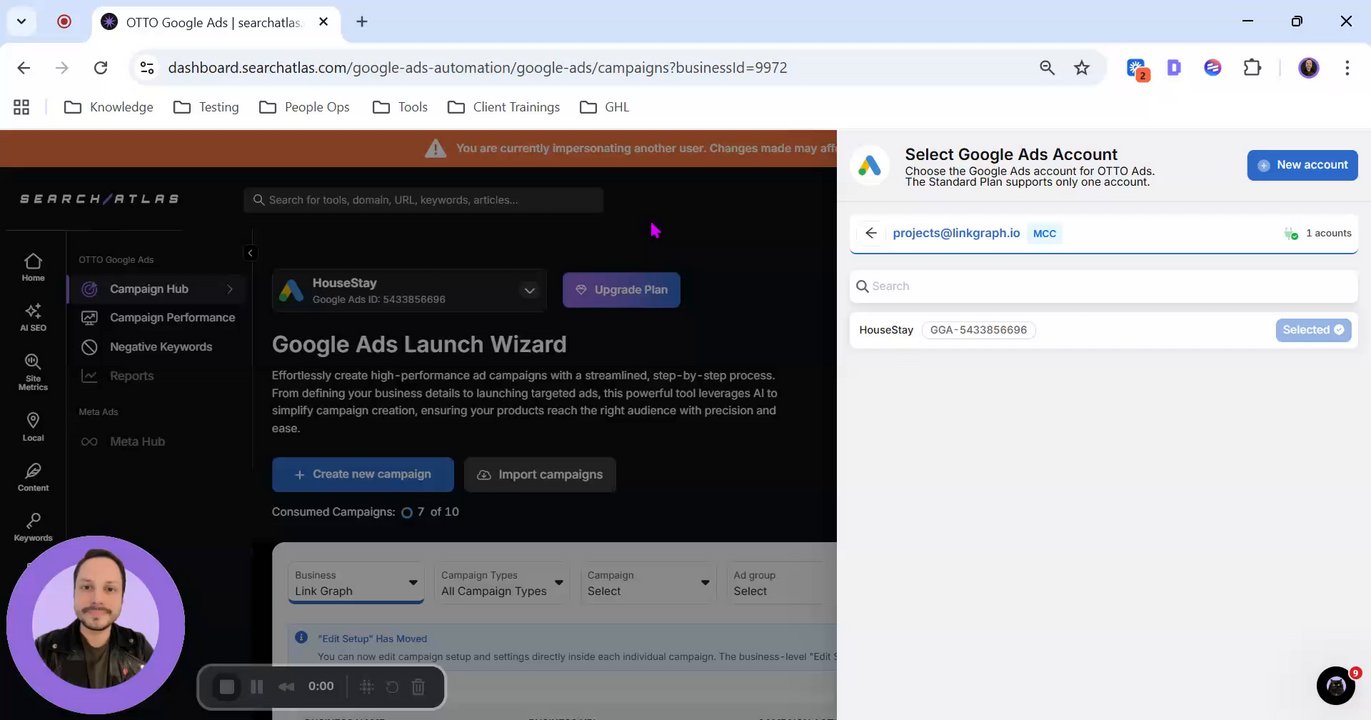Click the New account button
This screenshot has height=720, width=1371.
pos(1302,165)
